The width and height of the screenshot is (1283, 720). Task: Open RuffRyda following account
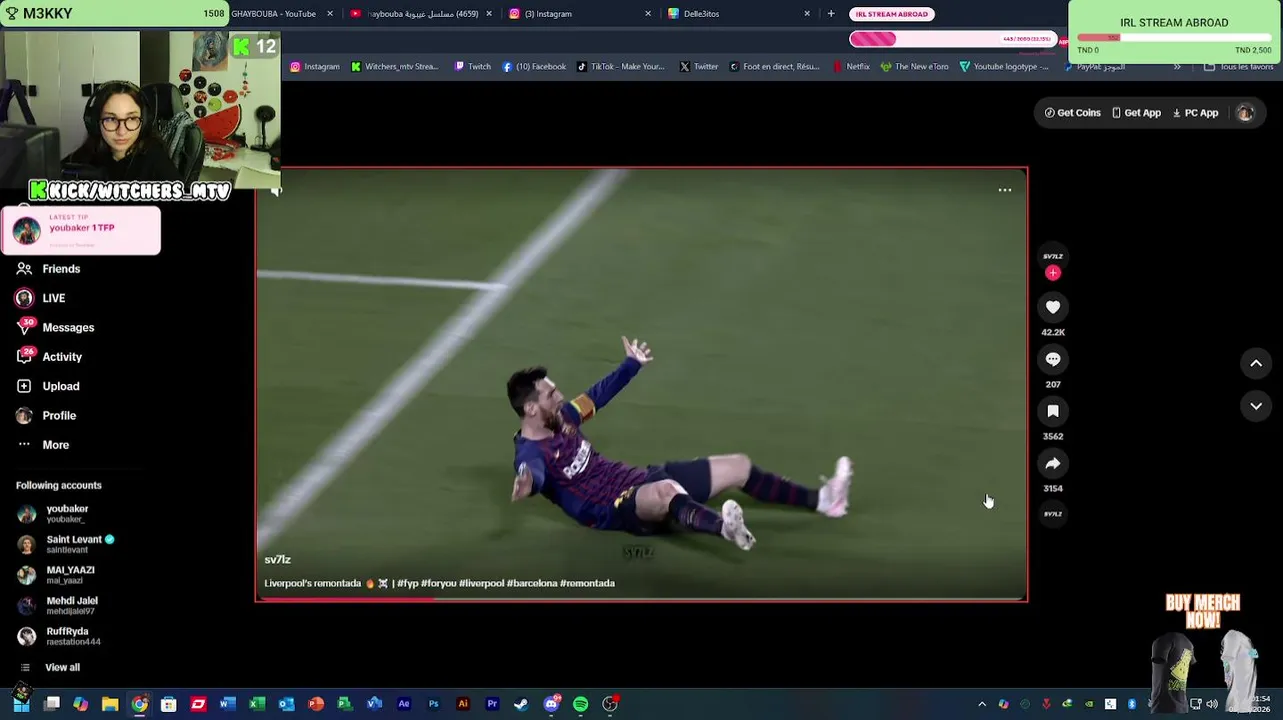tap(60, 636)
